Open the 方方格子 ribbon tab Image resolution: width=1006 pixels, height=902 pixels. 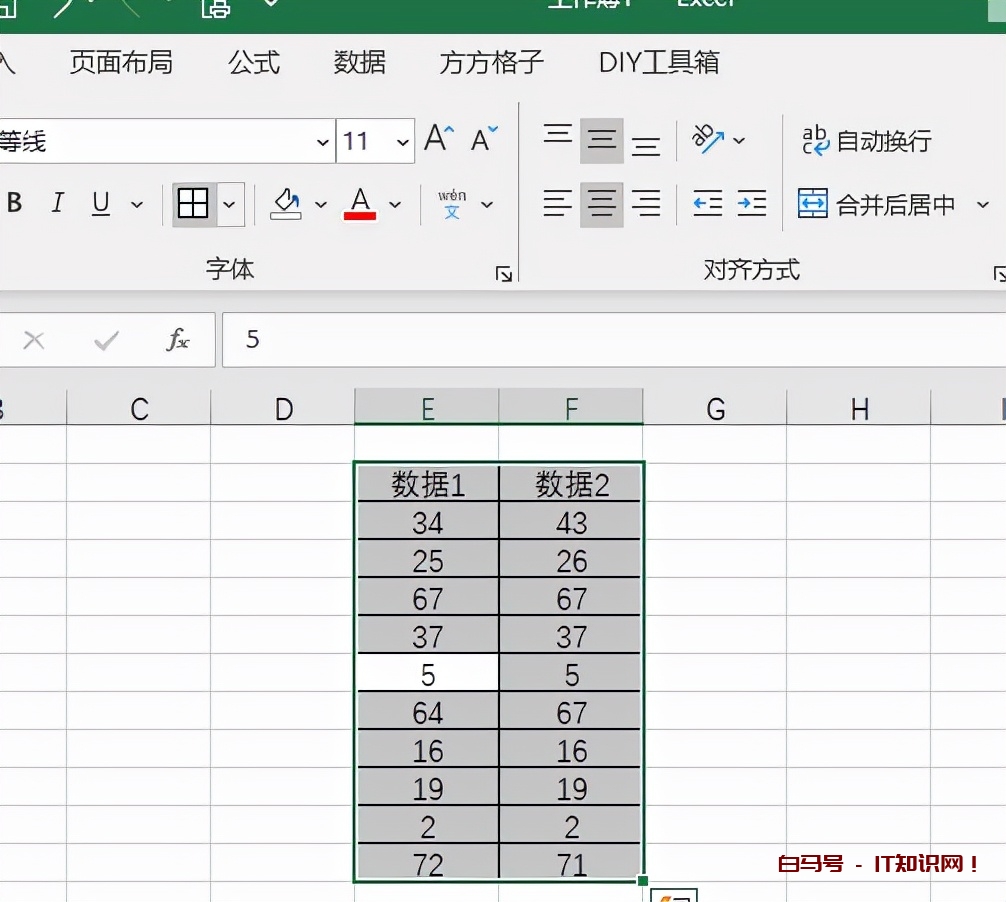[x=491, y=62]
